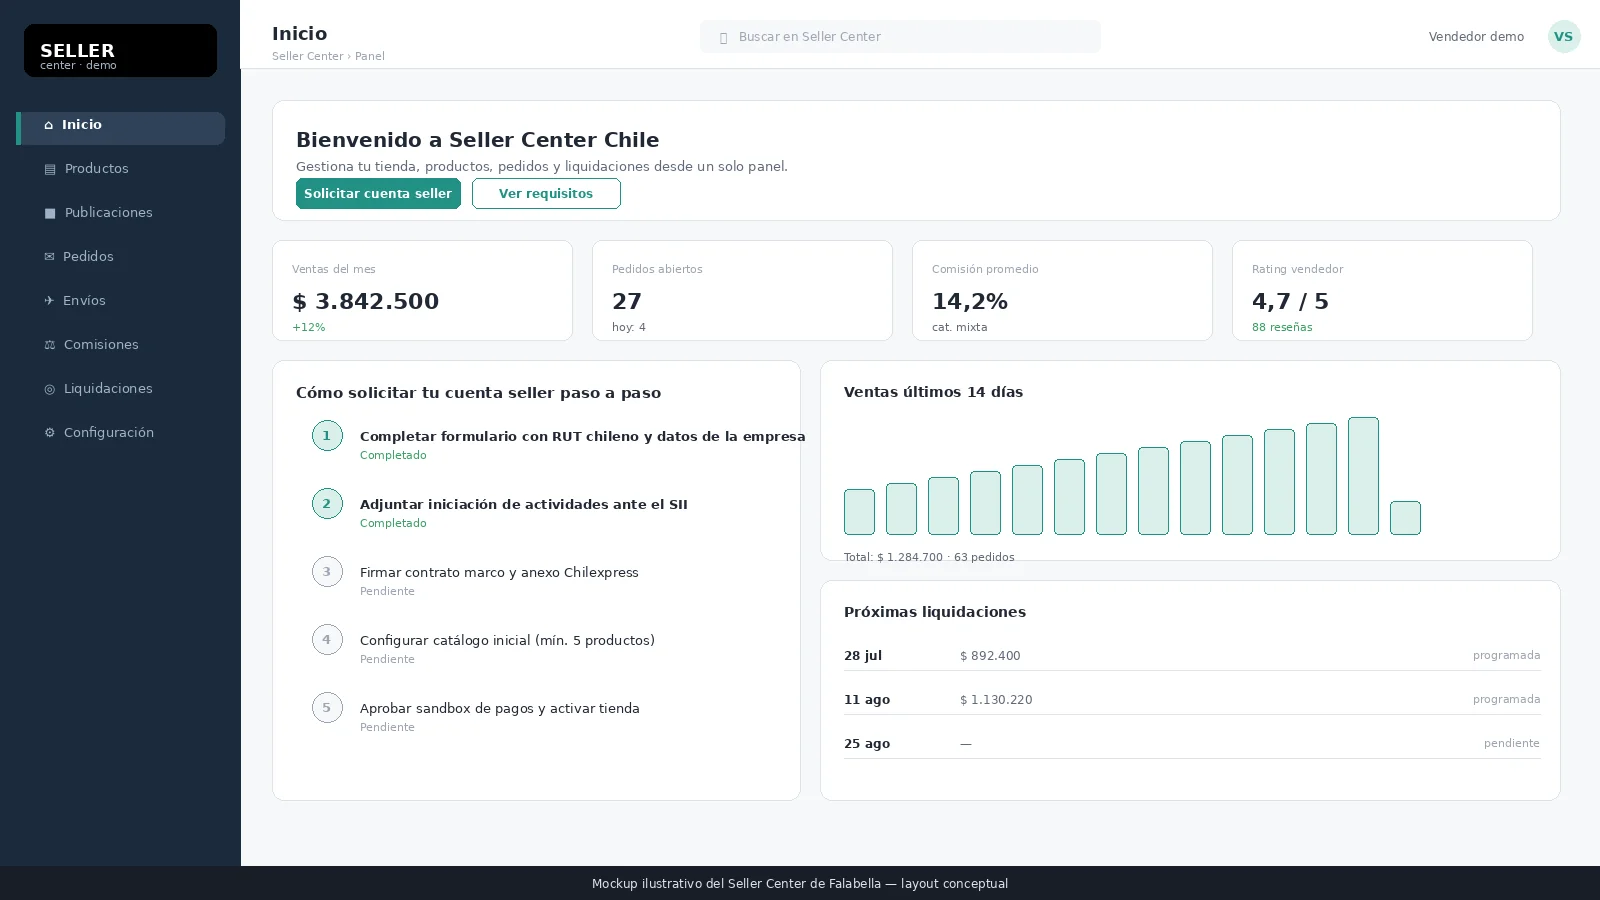Click Solicitar cuenta seller button
1600x900 pixels.
coord(378,194)
